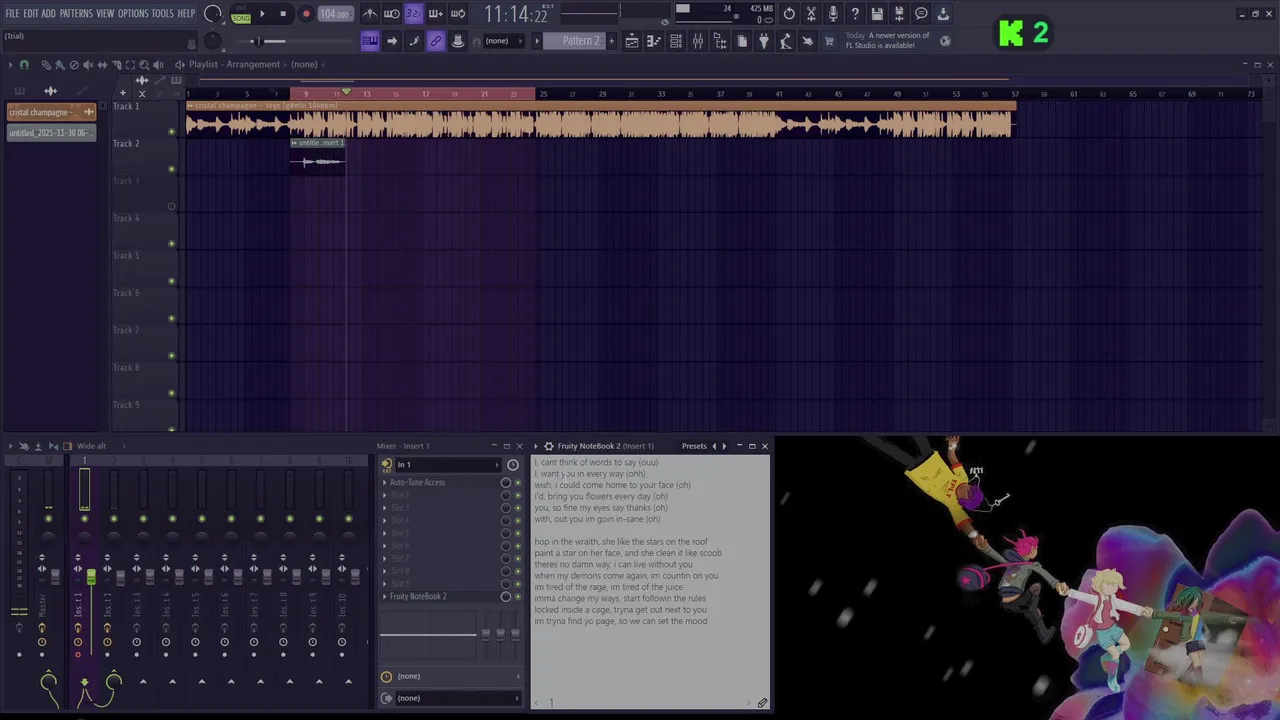Click the speech bubble chat icon

click(x=921, y=14)
